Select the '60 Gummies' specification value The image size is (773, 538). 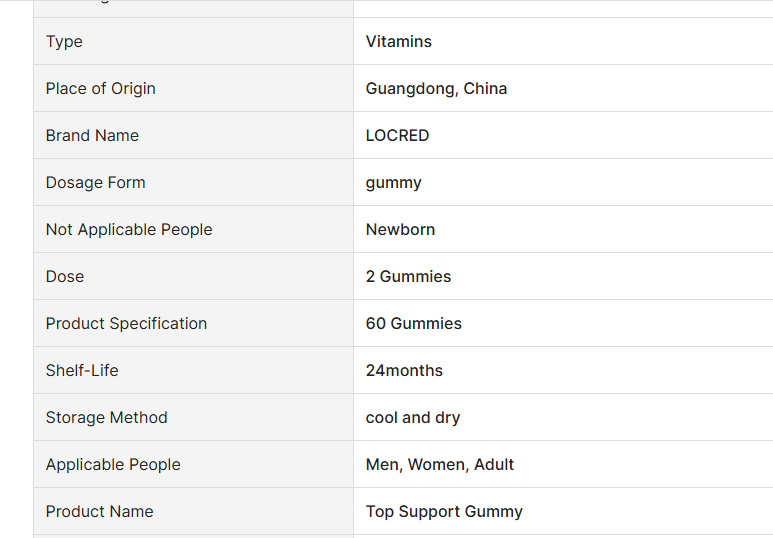(x=413, y=324)
